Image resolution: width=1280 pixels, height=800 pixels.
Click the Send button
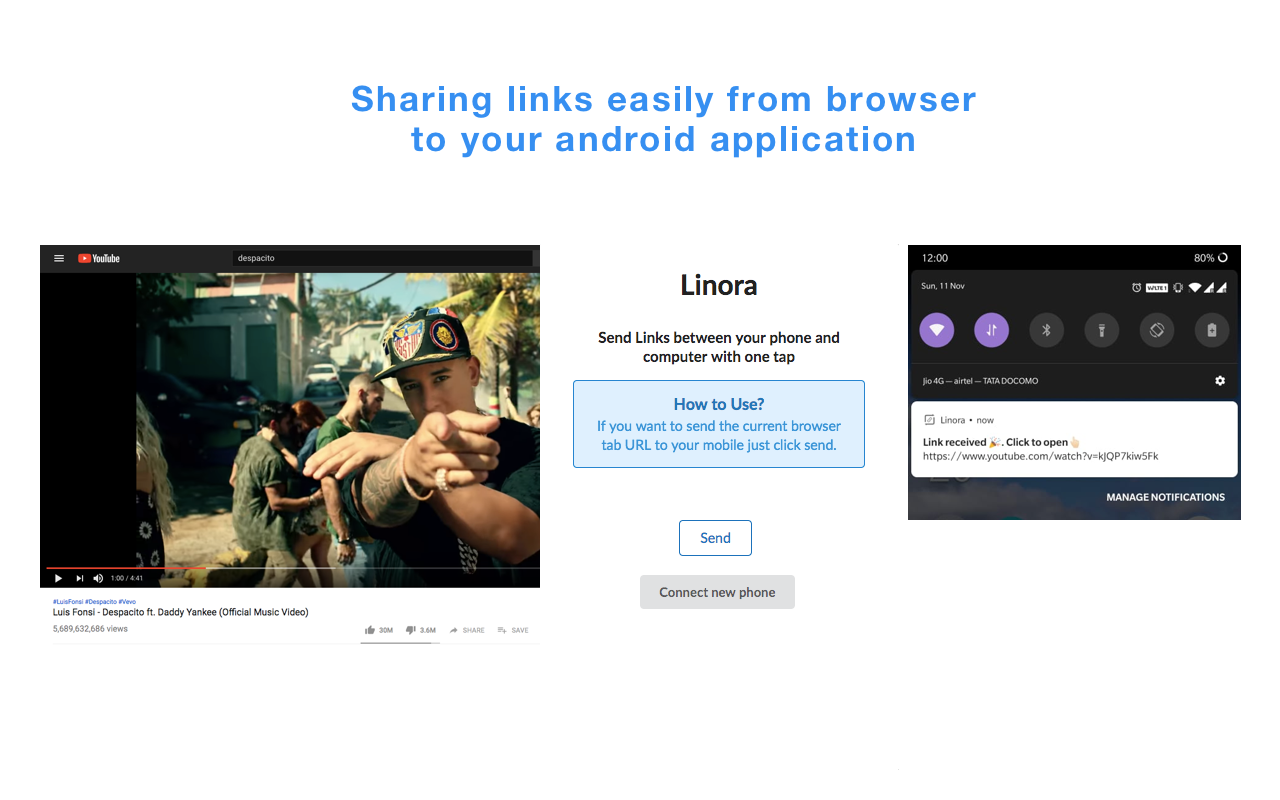(x=715, y=538)
